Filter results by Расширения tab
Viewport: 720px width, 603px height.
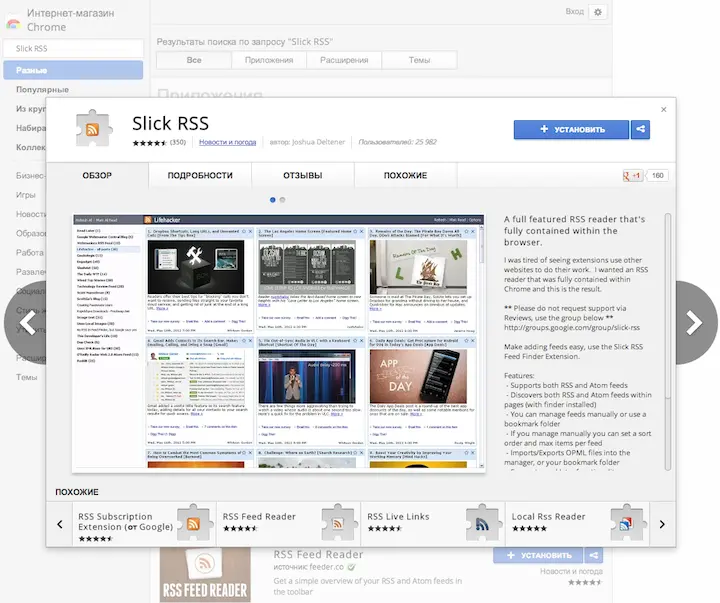(344, 60)
